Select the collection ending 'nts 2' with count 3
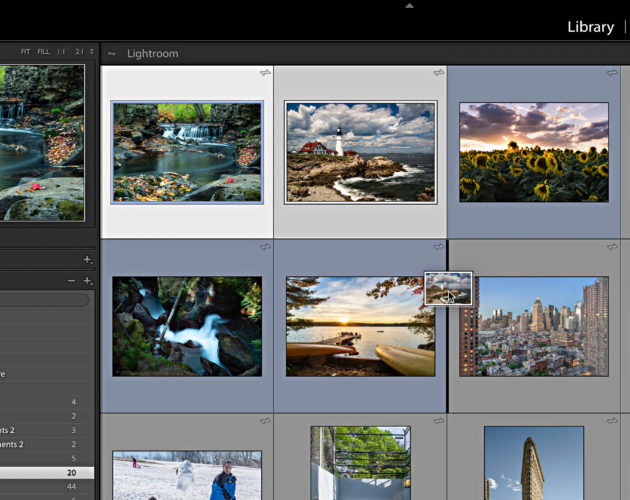This screenshot has height=500, width=630. [47, 430]
